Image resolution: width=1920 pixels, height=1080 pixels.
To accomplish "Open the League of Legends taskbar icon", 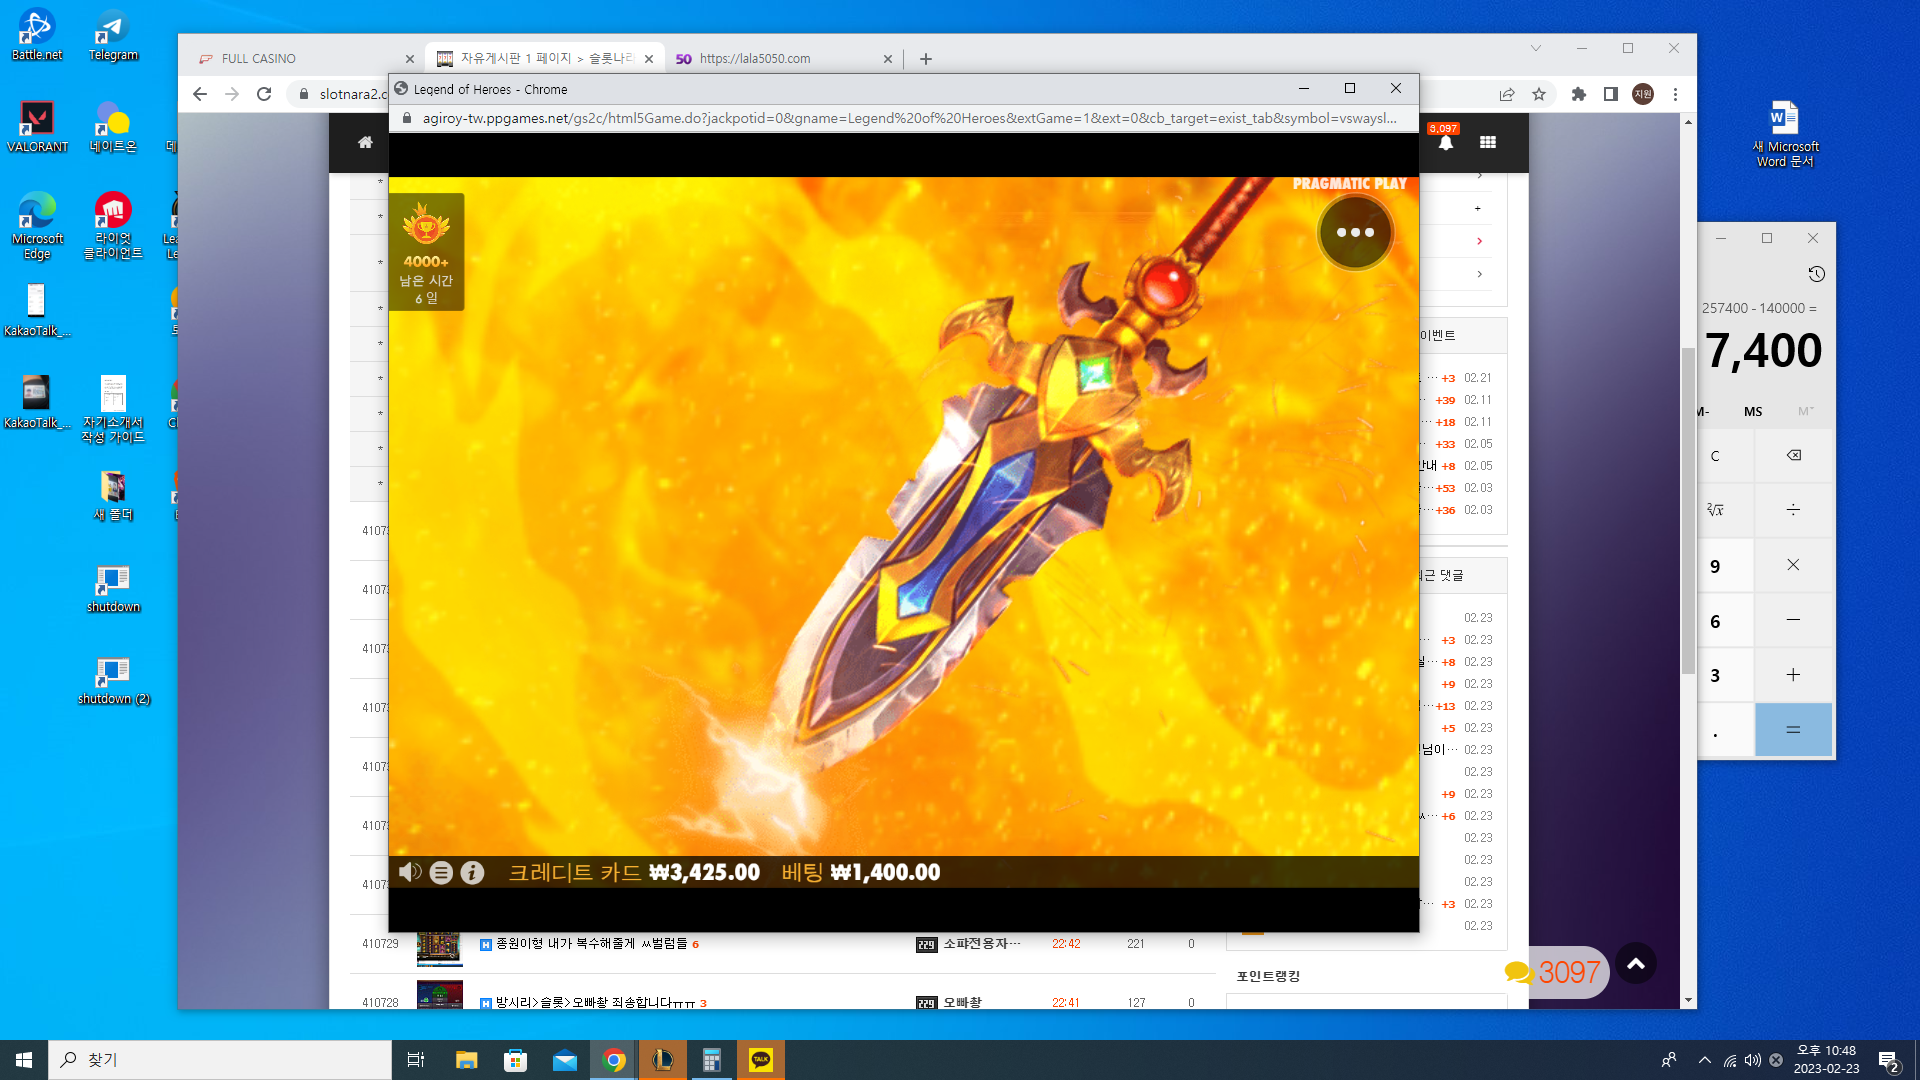I will 662,1060.
